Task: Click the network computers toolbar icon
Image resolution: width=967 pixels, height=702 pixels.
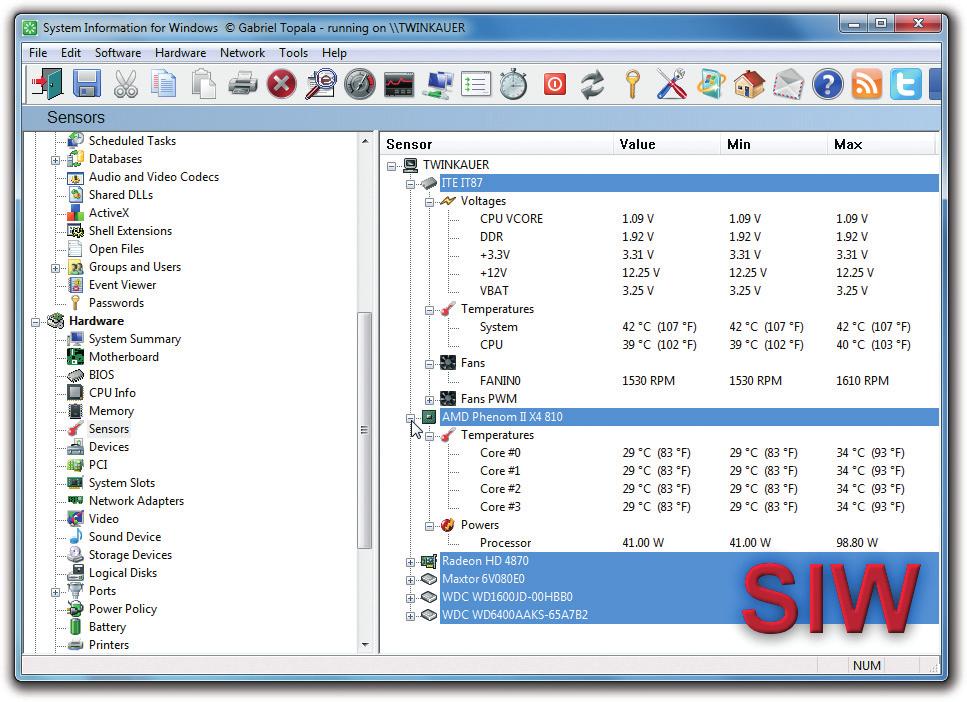Action: point(438,85)
